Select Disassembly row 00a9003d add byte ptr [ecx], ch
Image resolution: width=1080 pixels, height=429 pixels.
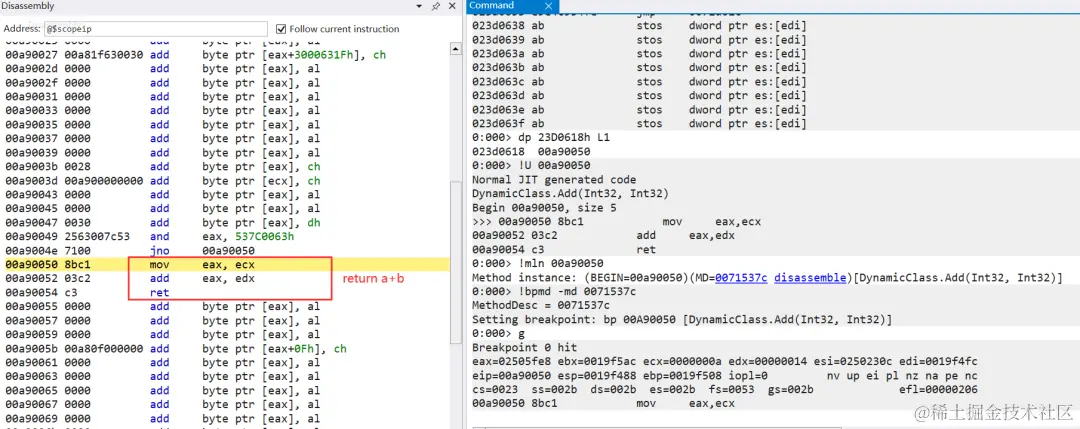[227, 180]
